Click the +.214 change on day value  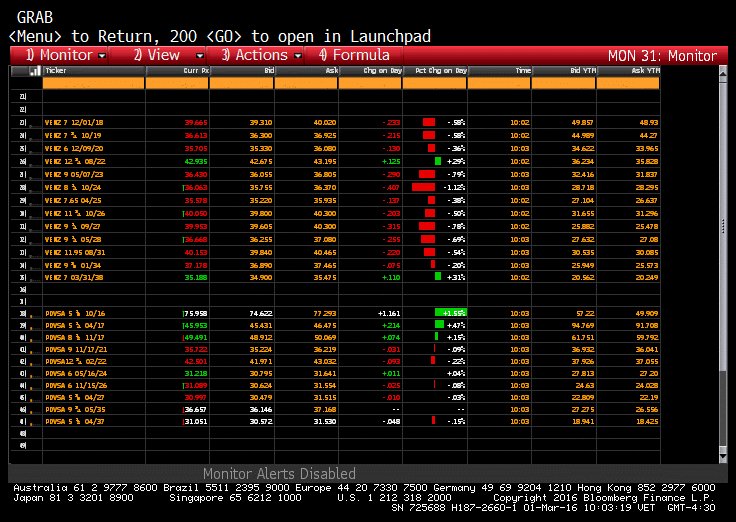391,325
